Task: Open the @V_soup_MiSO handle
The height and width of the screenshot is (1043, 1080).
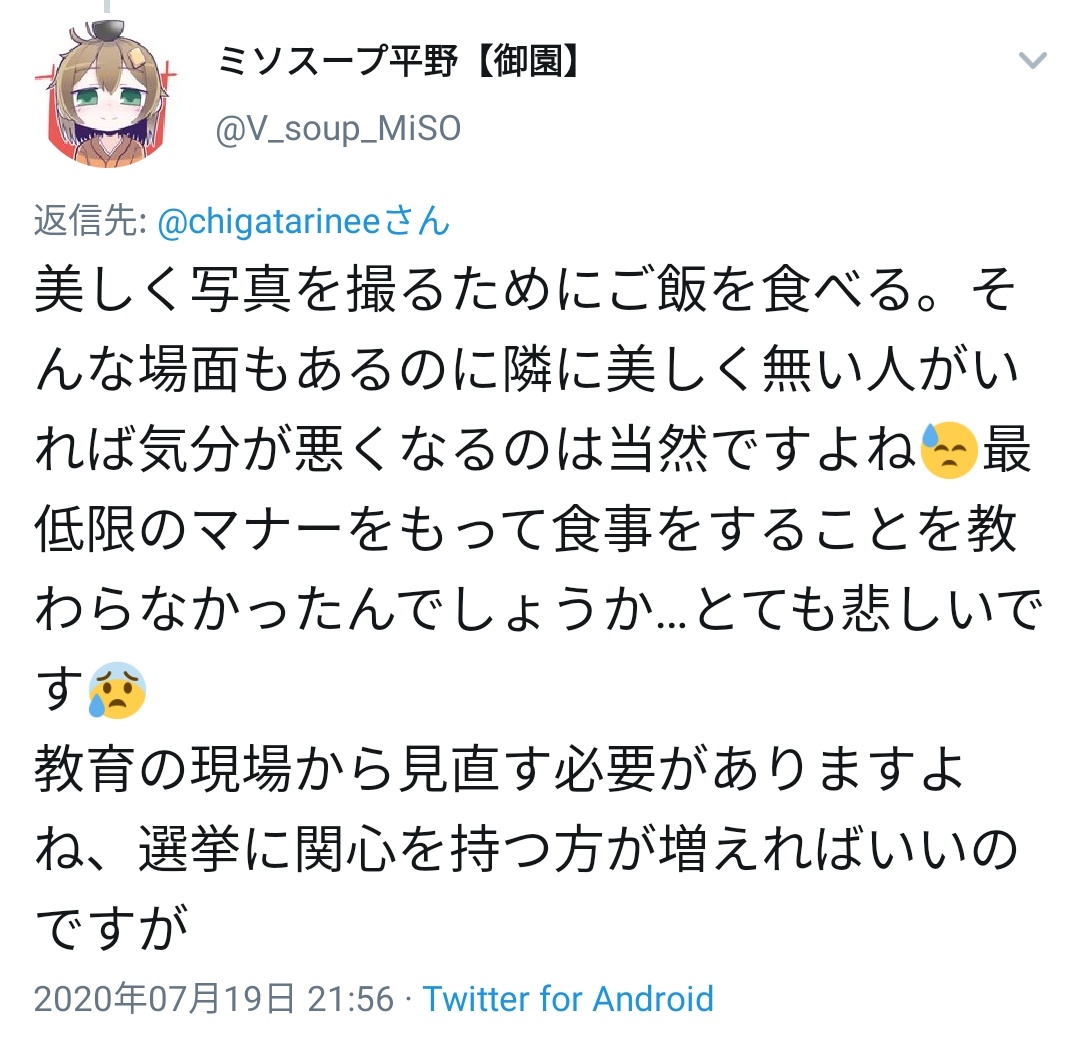Action: pyautogui.click(x=338, y=129)
